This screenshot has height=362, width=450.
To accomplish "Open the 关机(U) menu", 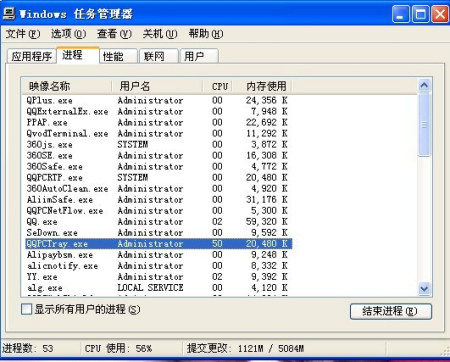I will 160,34.
